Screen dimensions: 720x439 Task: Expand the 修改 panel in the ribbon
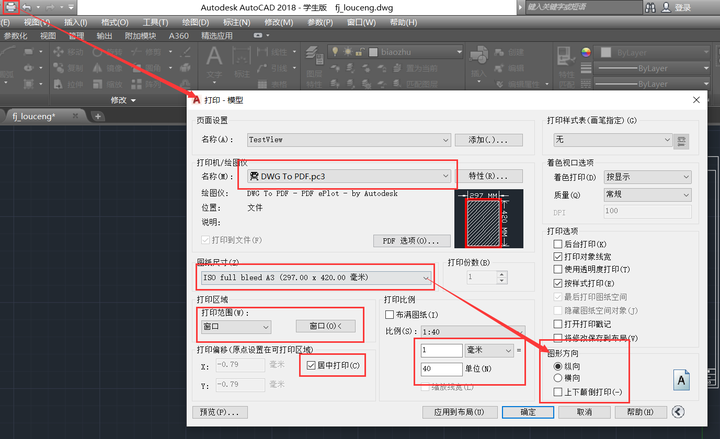pyautogui.click(x=123, y=100)
